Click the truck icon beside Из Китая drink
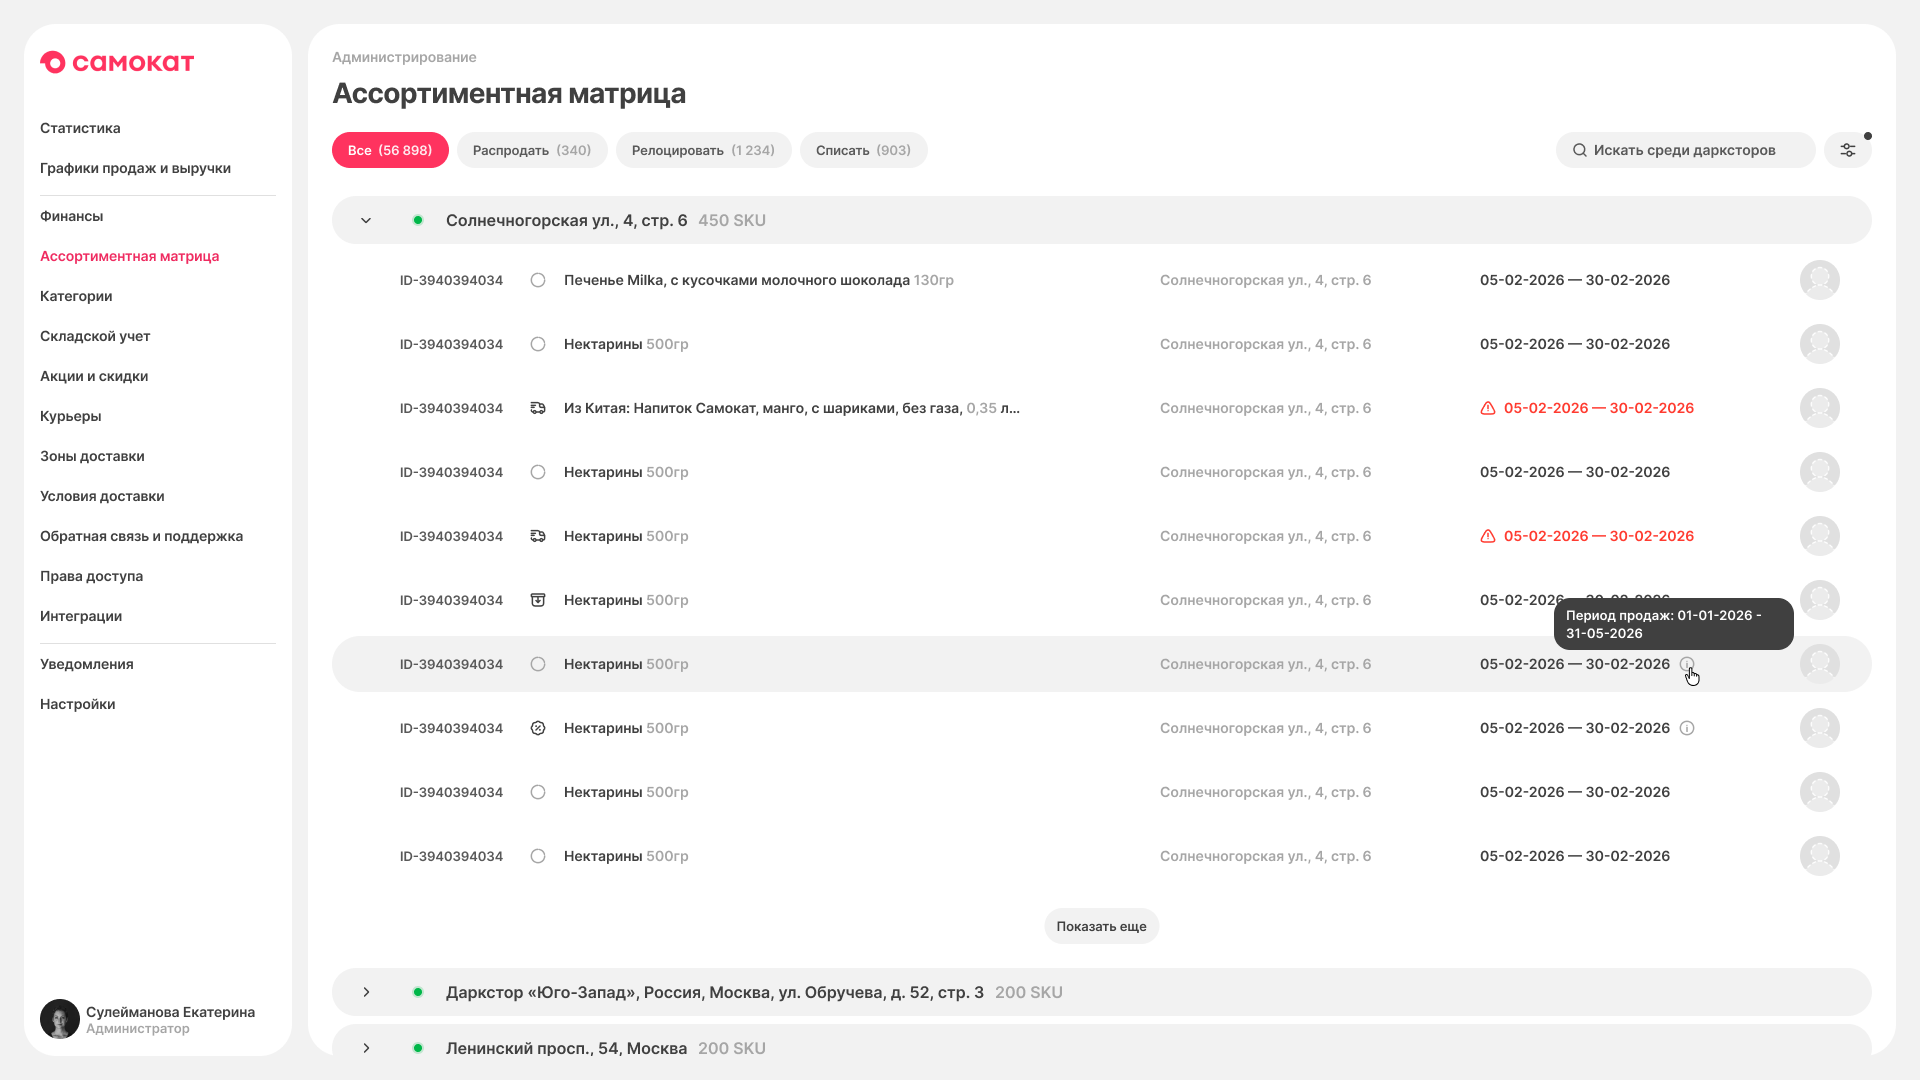The width and height of the screenshot is (1920, 1080). coord(538,408)
